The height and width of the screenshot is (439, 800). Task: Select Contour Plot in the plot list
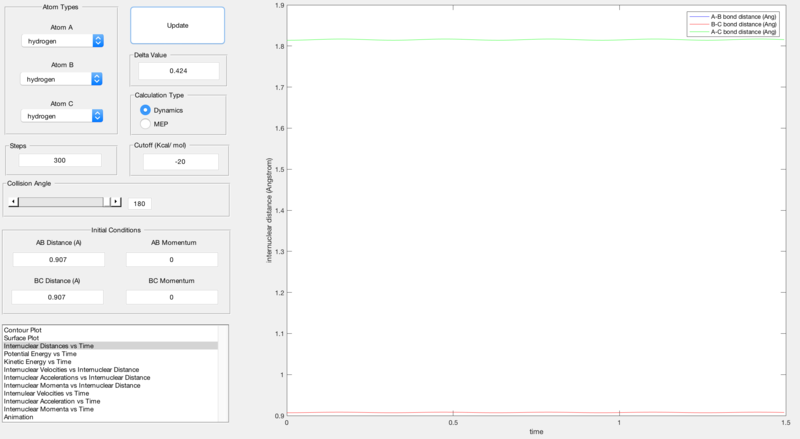[x=111, y=330]
